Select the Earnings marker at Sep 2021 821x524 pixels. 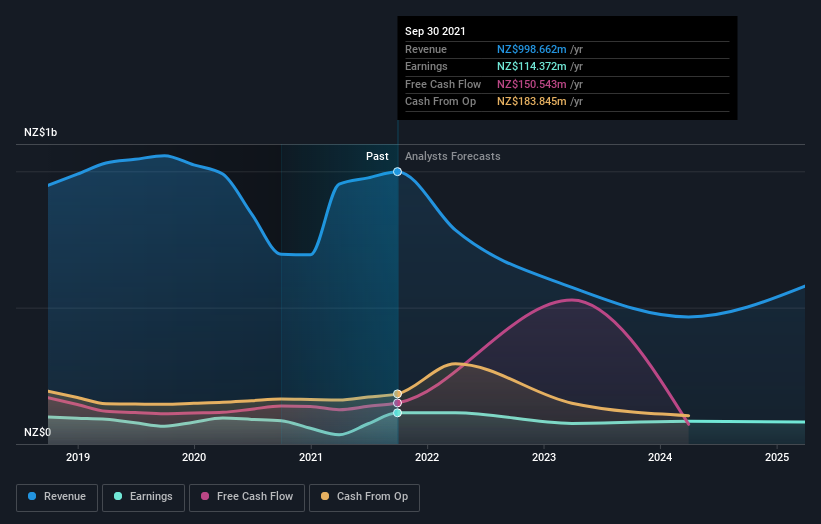tap(397, 413)
